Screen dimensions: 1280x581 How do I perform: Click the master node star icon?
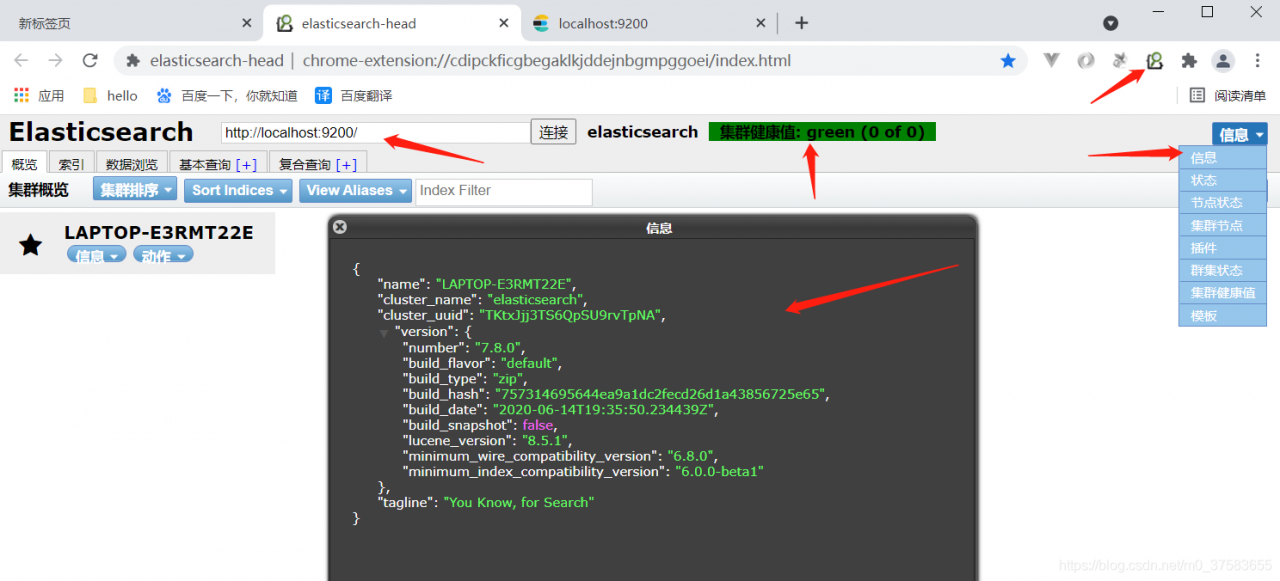point(31,244)
